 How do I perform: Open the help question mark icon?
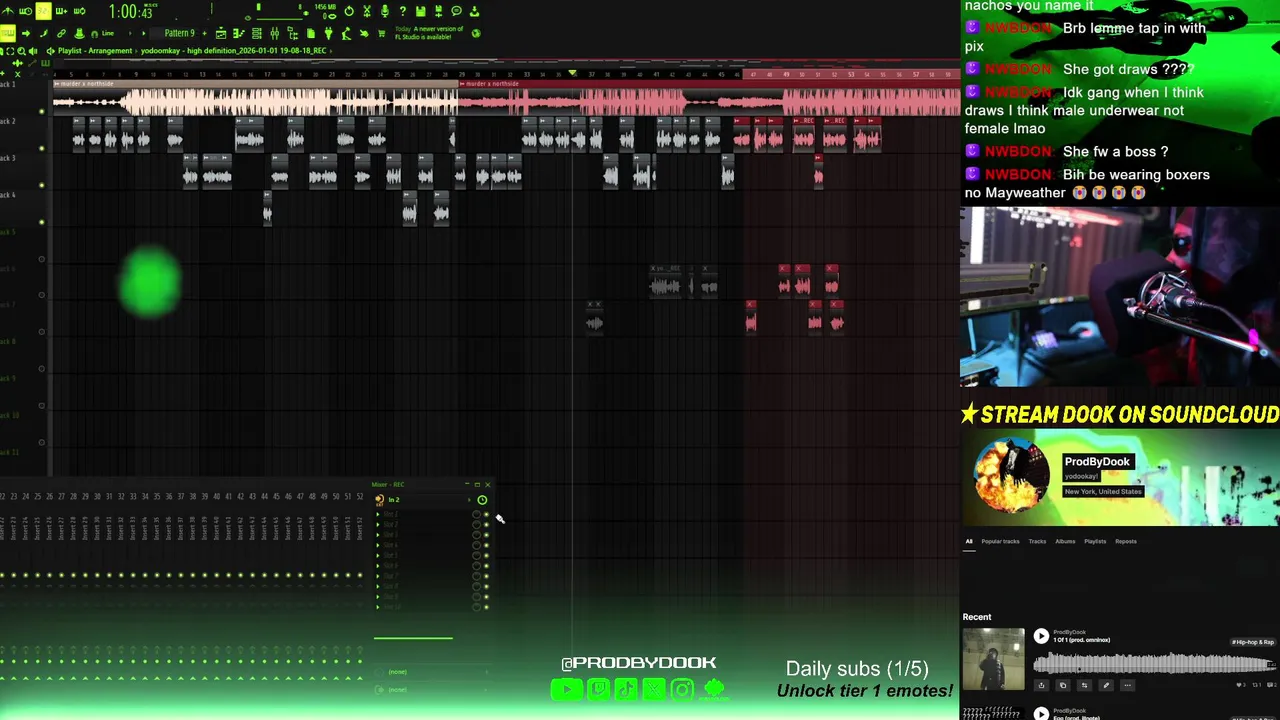pos(402,11)
